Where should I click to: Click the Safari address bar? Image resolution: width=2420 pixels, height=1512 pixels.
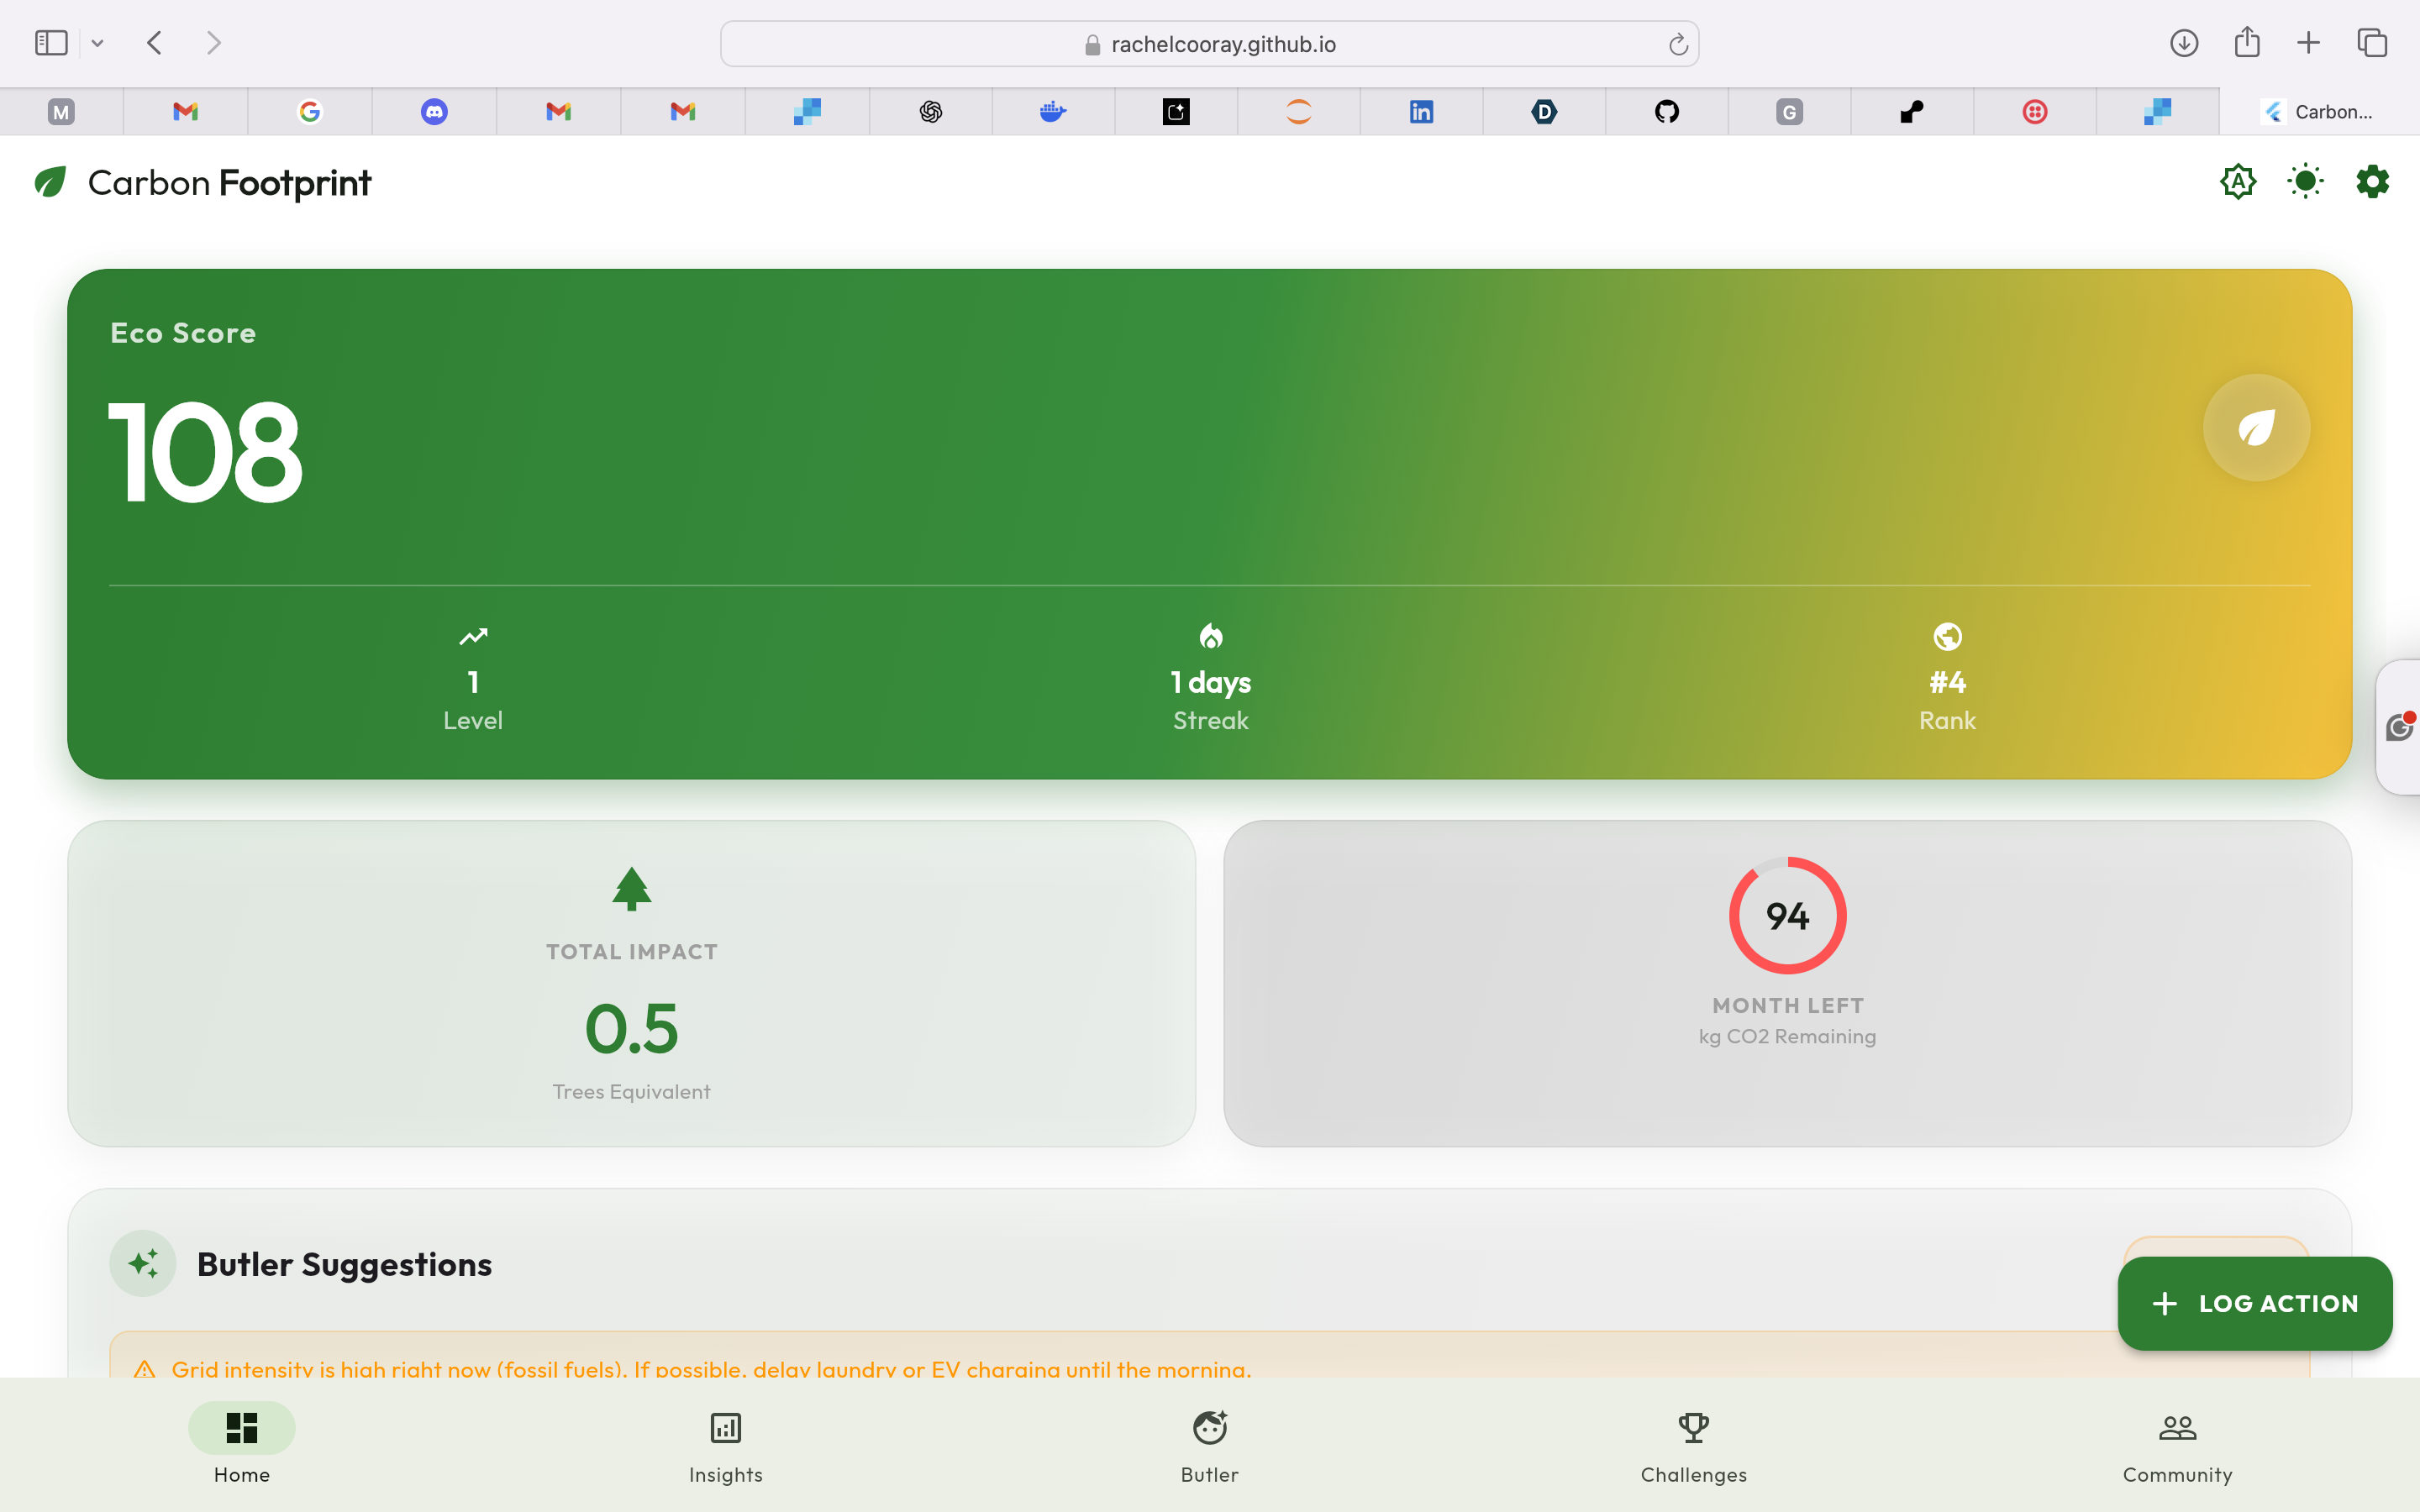click(x=1209, y=44)
